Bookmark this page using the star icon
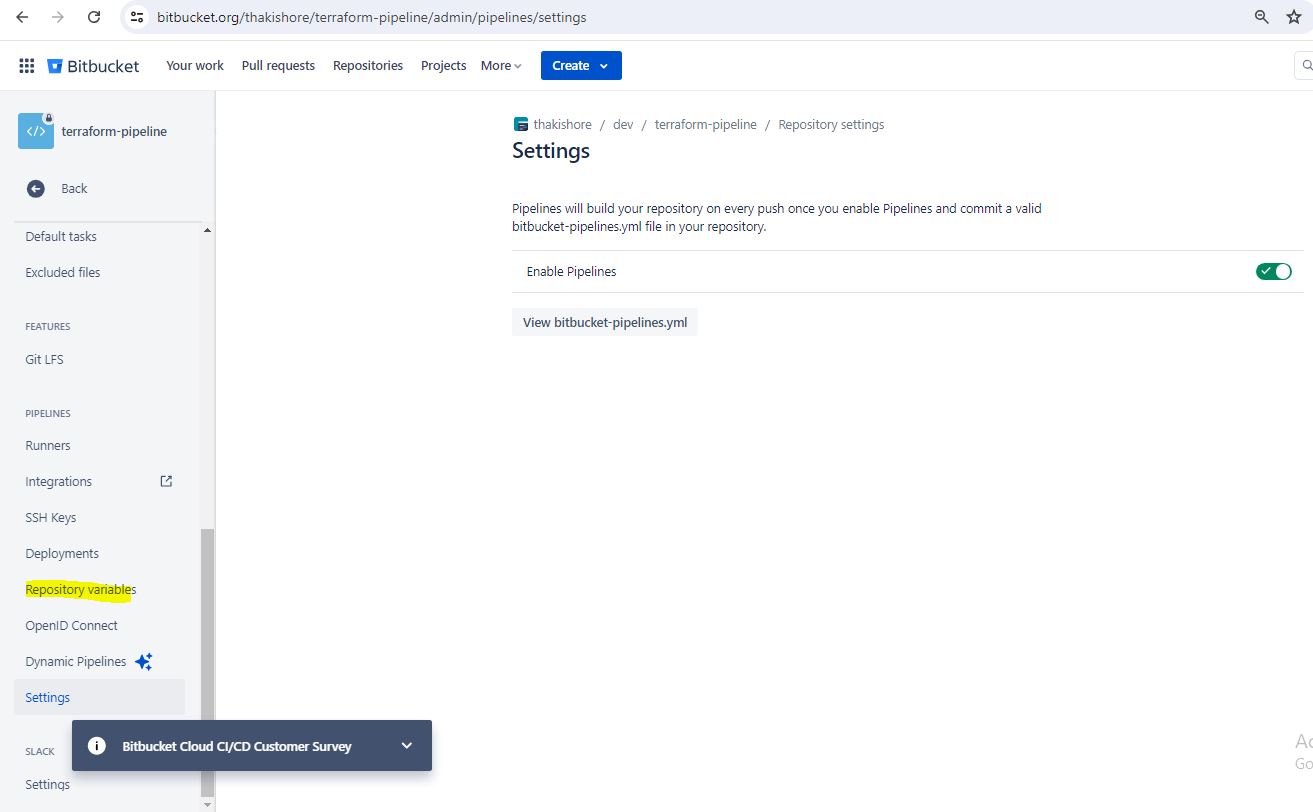 [1293, 17]
